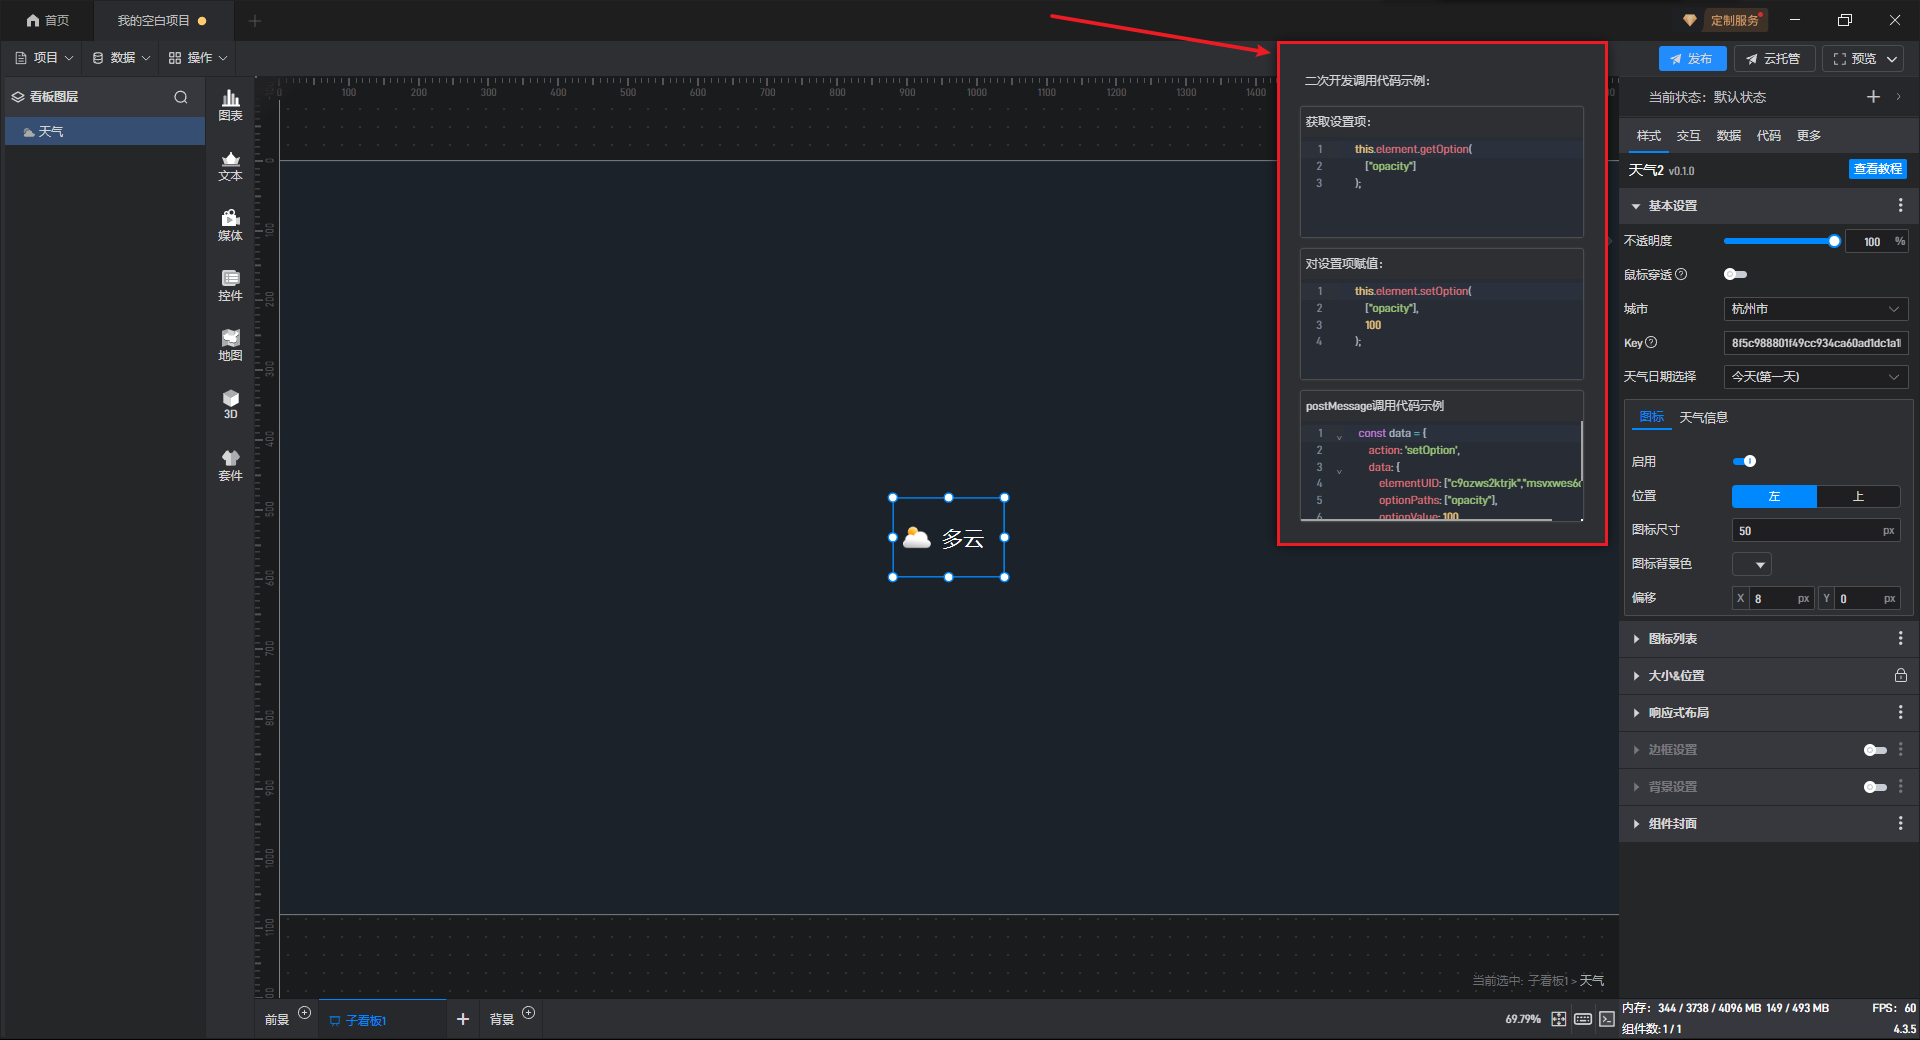Open the 媒体 media components icon
The height and width of the screenshot is (1040, 1920).
click(x=230, y=225)
